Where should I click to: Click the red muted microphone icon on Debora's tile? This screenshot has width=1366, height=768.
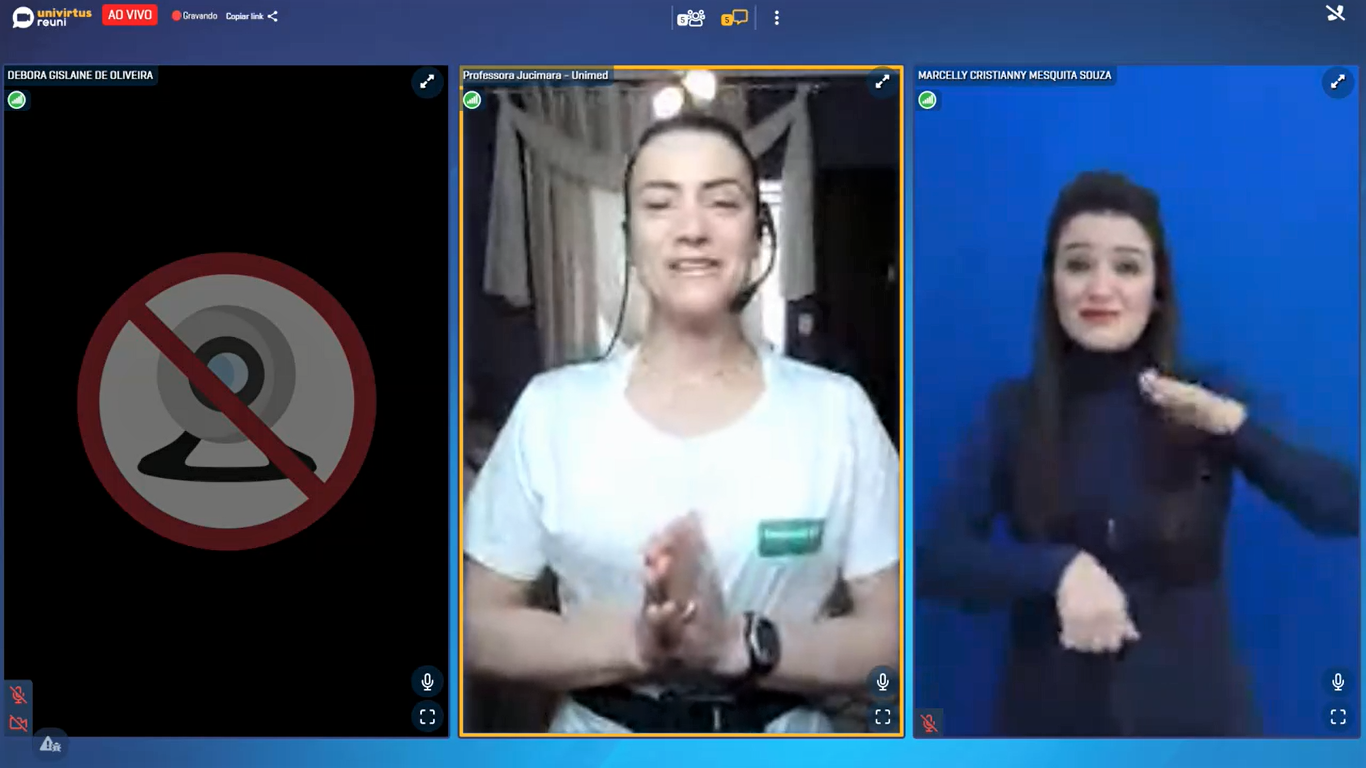point(18,695)
